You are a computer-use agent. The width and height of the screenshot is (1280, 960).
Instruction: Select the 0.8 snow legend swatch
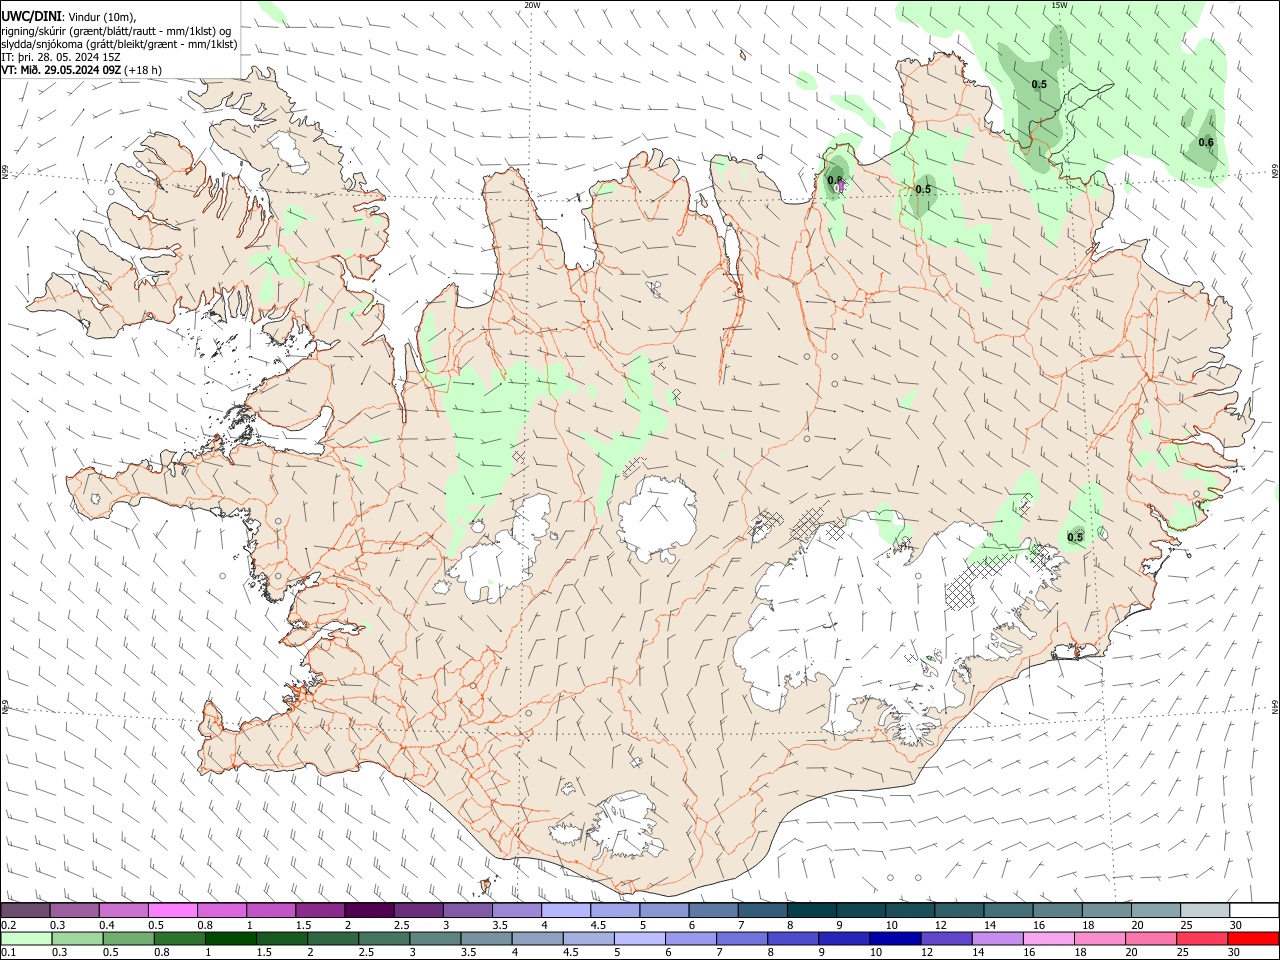click(x=222, y=910)
